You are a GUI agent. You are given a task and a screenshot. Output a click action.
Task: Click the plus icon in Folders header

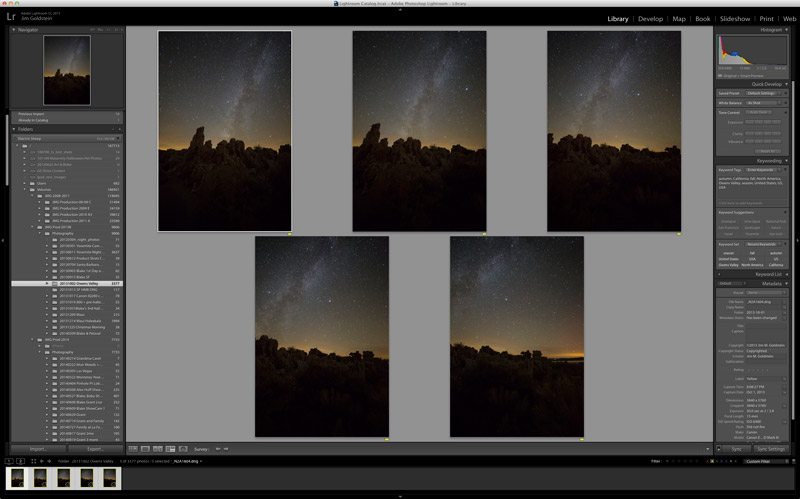119,129
